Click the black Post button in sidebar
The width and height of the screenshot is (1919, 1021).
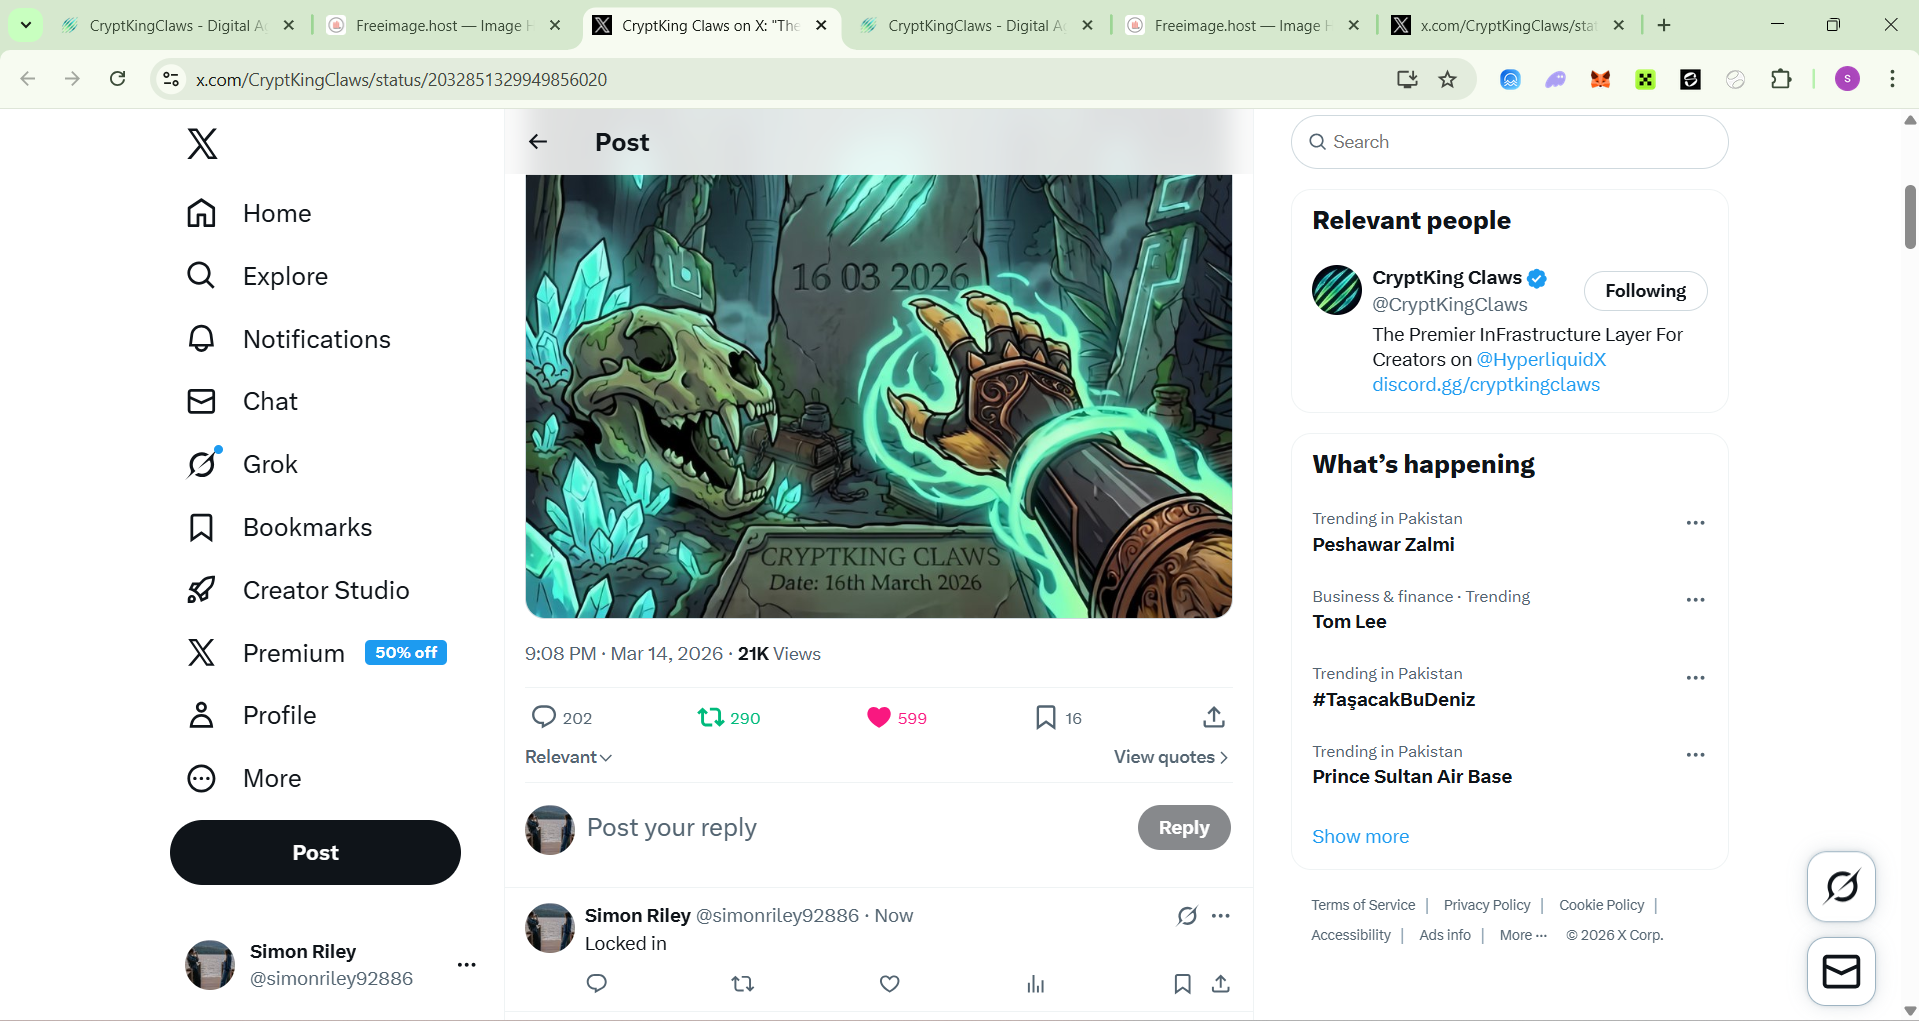[x=315, y=852]
